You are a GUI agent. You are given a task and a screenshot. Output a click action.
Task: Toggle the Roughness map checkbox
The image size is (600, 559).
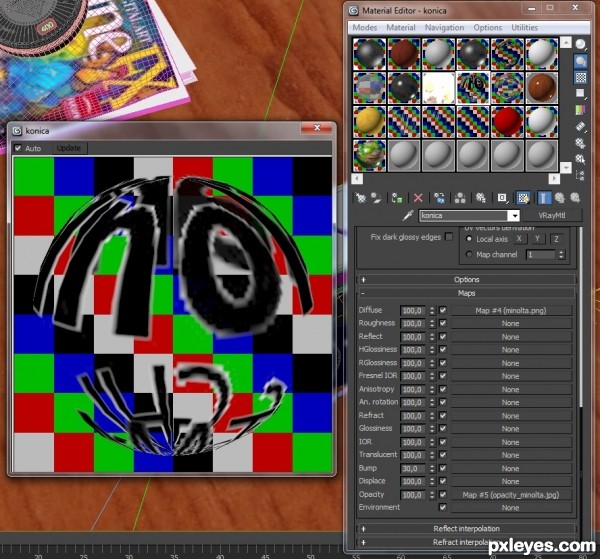pyautogui.click(x=443, y=323)
